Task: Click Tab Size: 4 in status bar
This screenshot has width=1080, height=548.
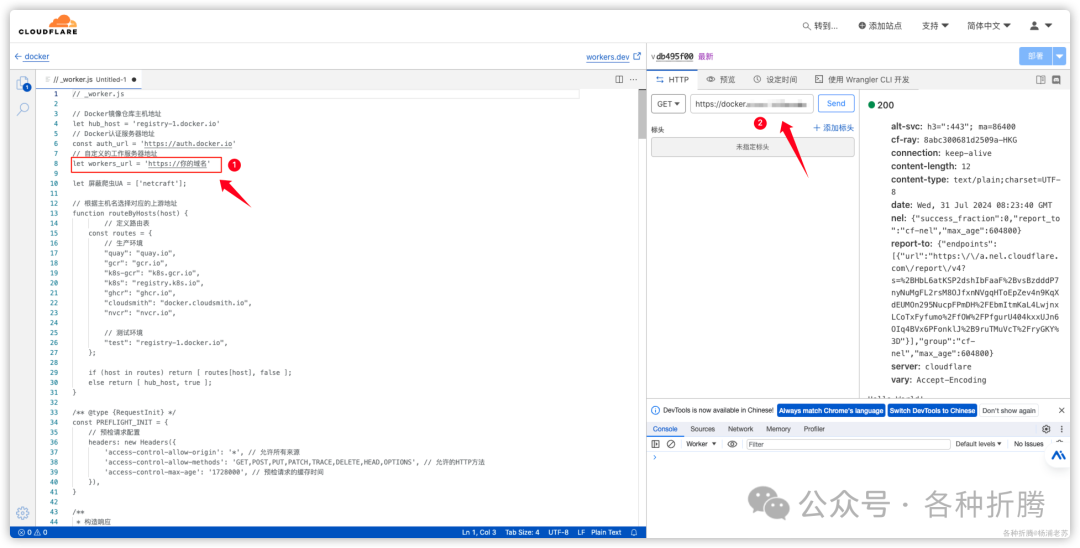Action: tap(522, 532)
